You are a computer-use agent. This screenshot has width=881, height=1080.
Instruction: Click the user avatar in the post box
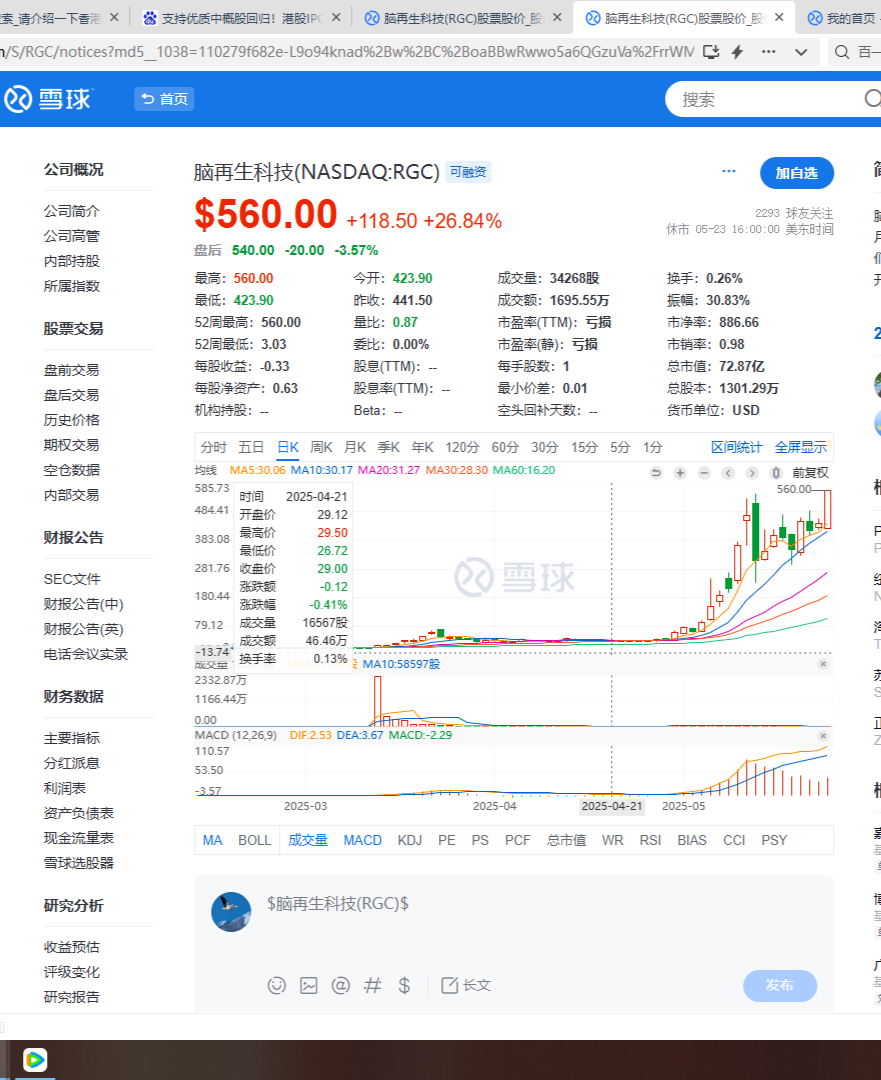coord(231,912)
